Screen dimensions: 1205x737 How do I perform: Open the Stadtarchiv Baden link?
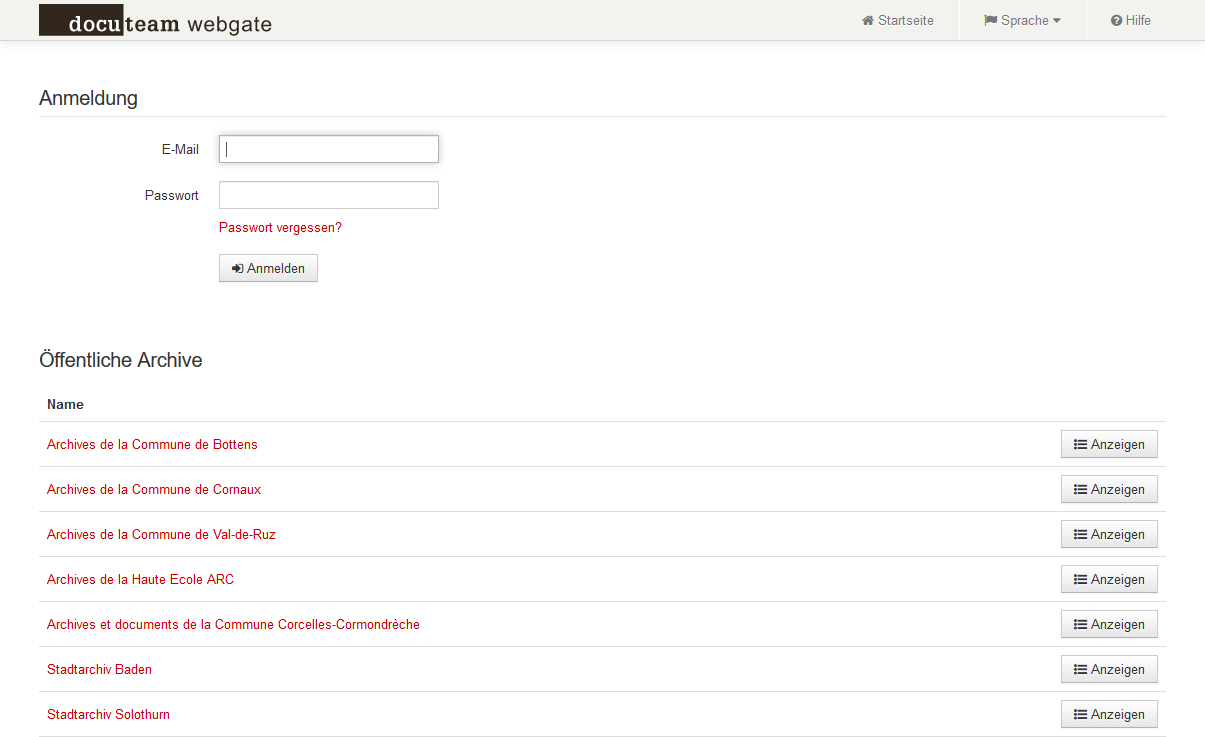point(99,669)
